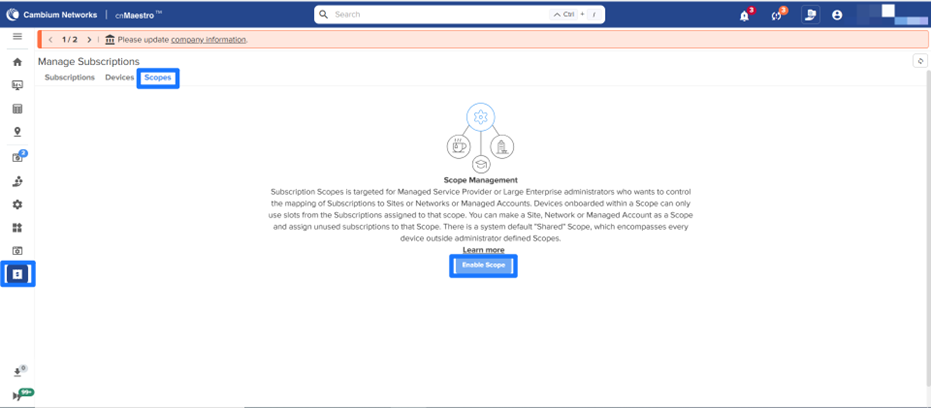This screenshot has width=931, height=408.
Task: Select the Scopes tab
Action: tap(157, 77)
